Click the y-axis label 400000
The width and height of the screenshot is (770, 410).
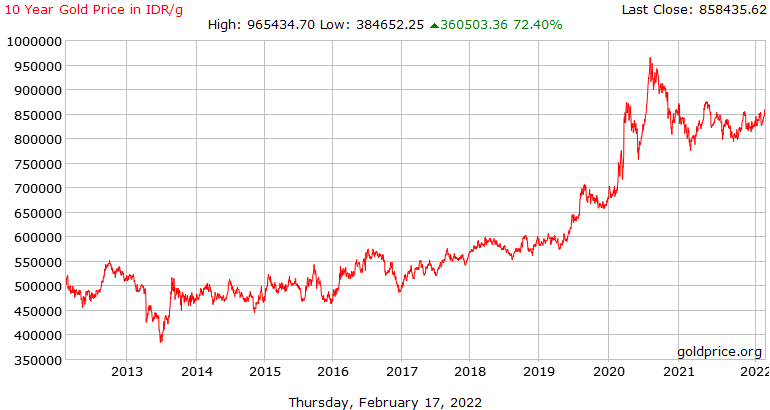tap(38, 335)
